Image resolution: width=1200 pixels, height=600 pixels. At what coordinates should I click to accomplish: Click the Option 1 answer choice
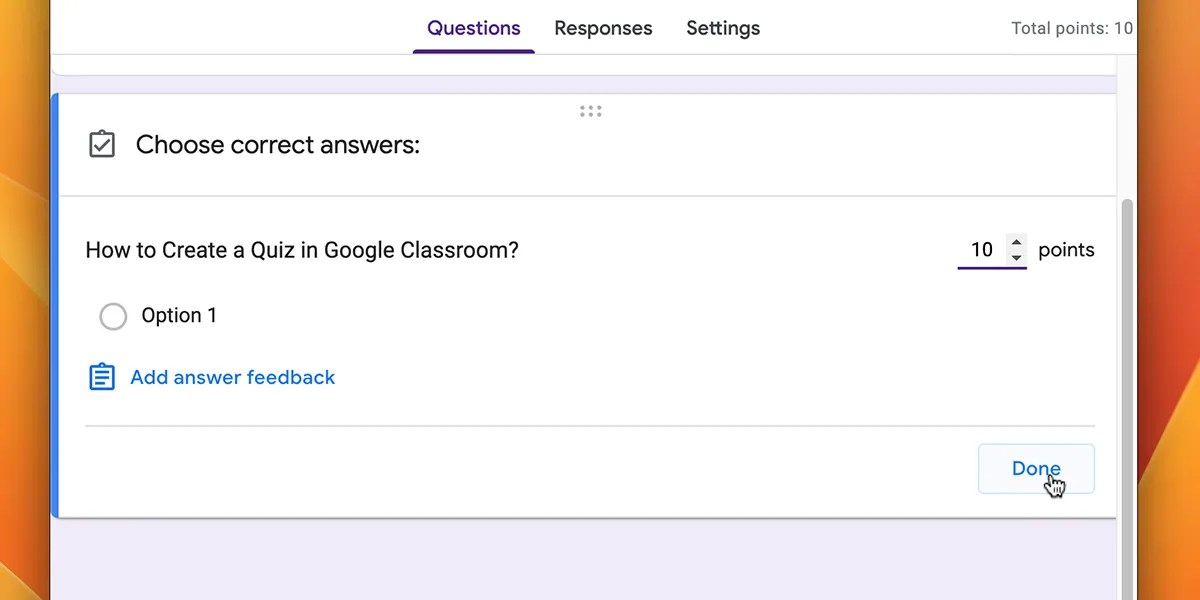coord(179,316)
